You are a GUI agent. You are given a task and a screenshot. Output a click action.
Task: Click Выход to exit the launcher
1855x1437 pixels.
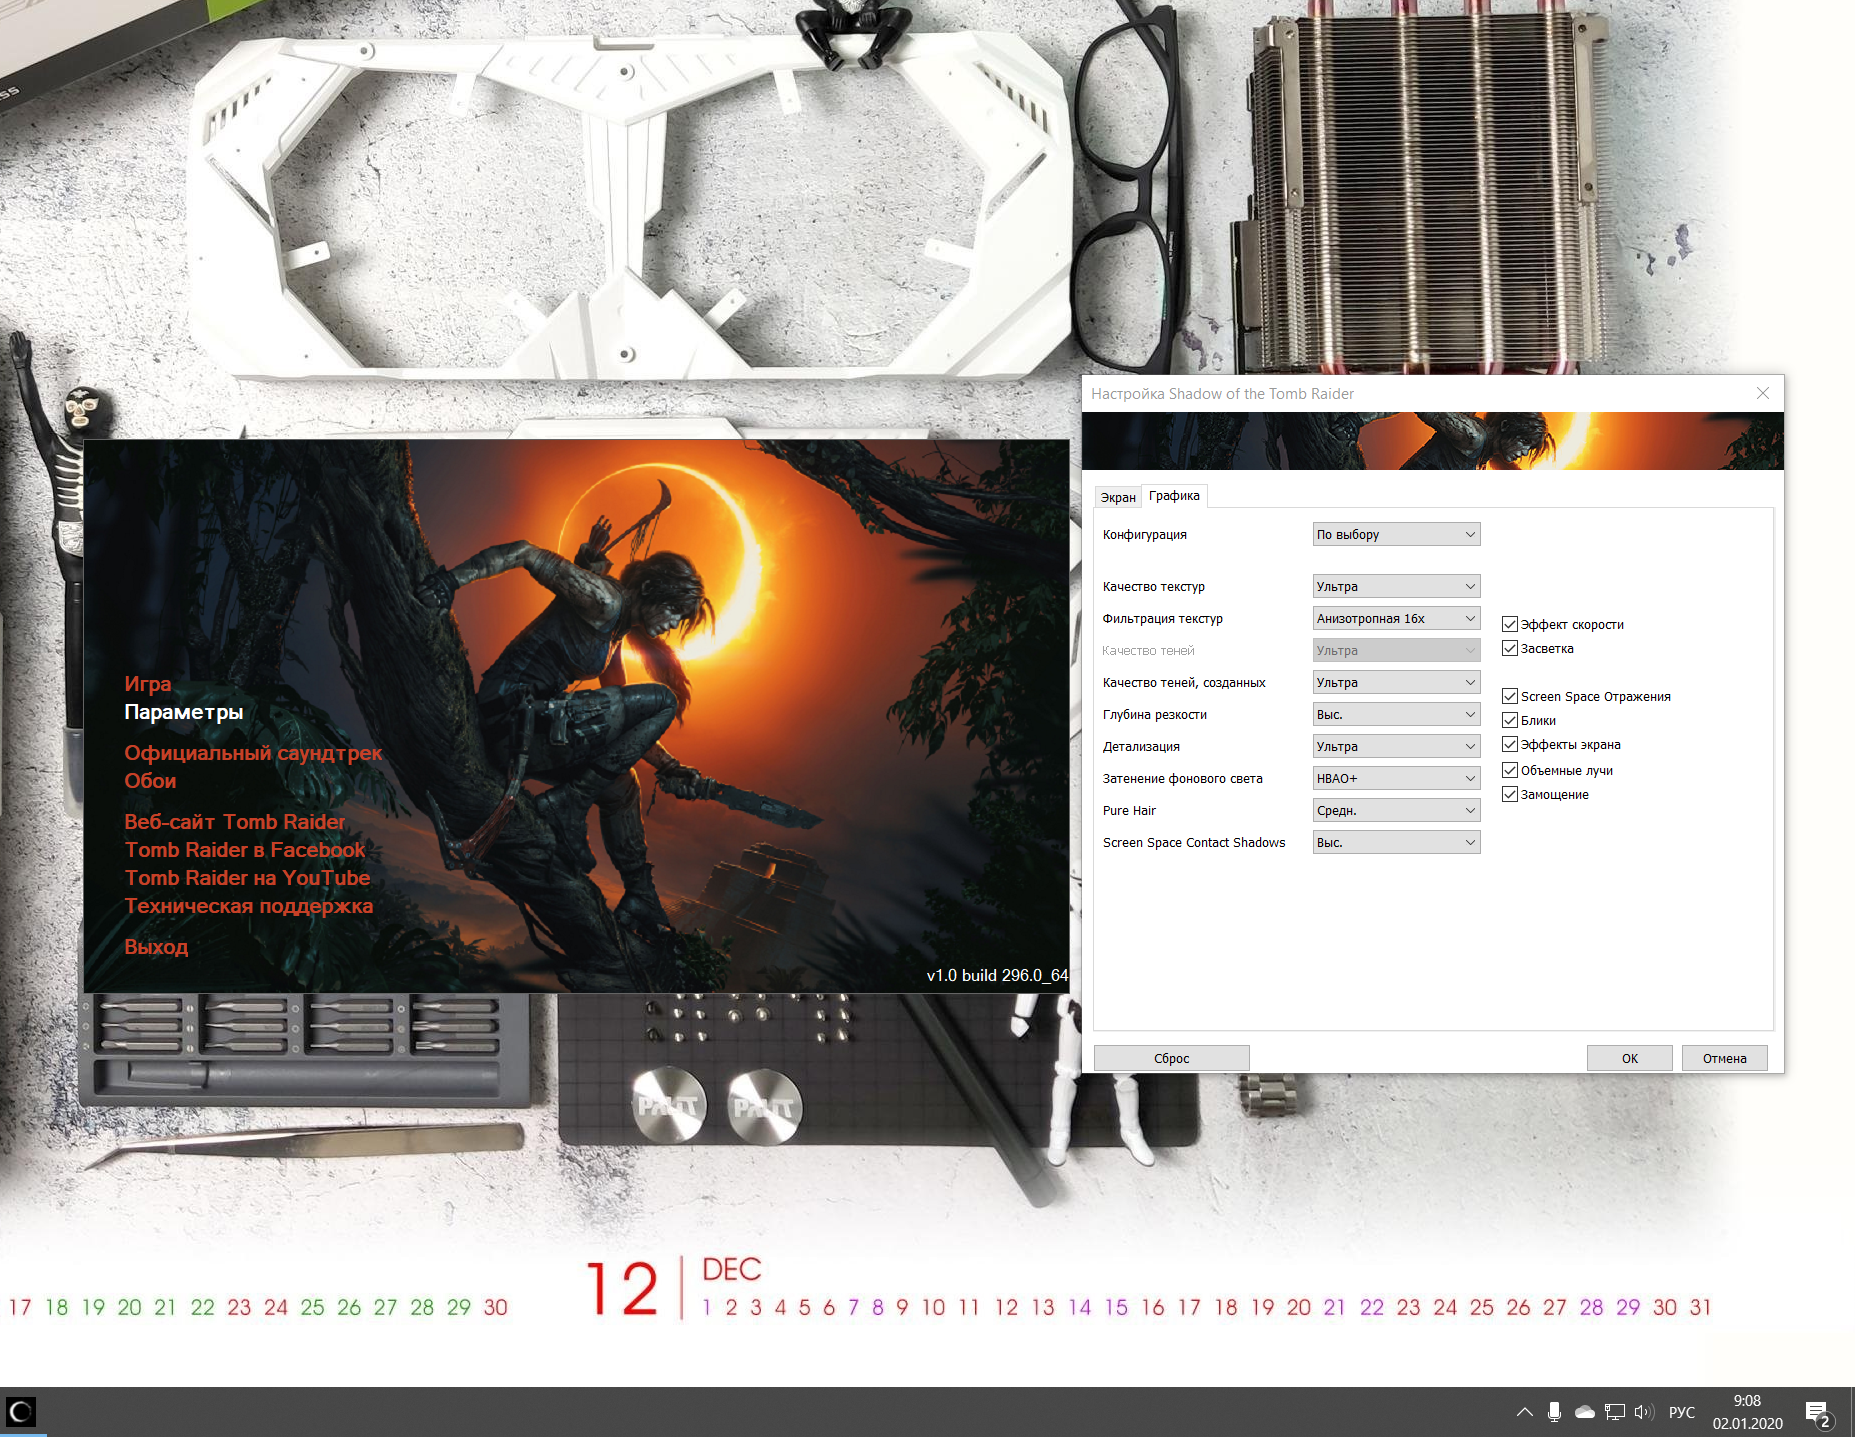click(x=156, y=947)
